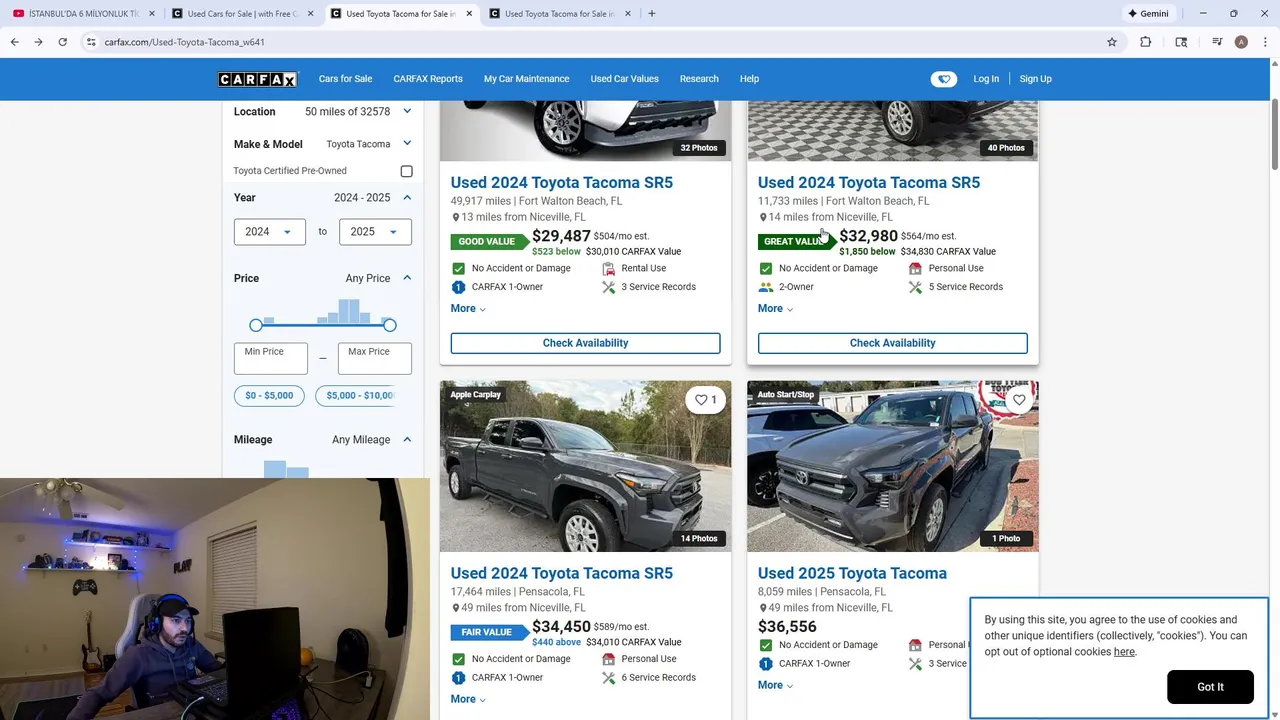Click the Max Price input field
This screenshot has height=720, width=1280.
(375, 358)
